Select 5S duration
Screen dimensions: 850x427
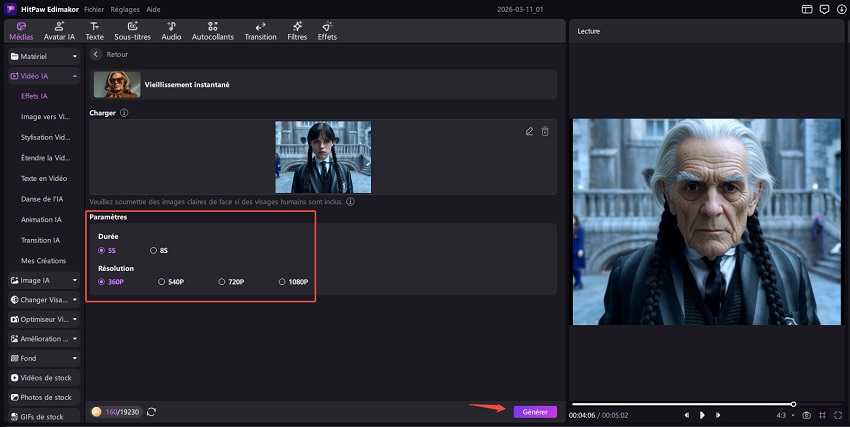click(x=107, y=250)
